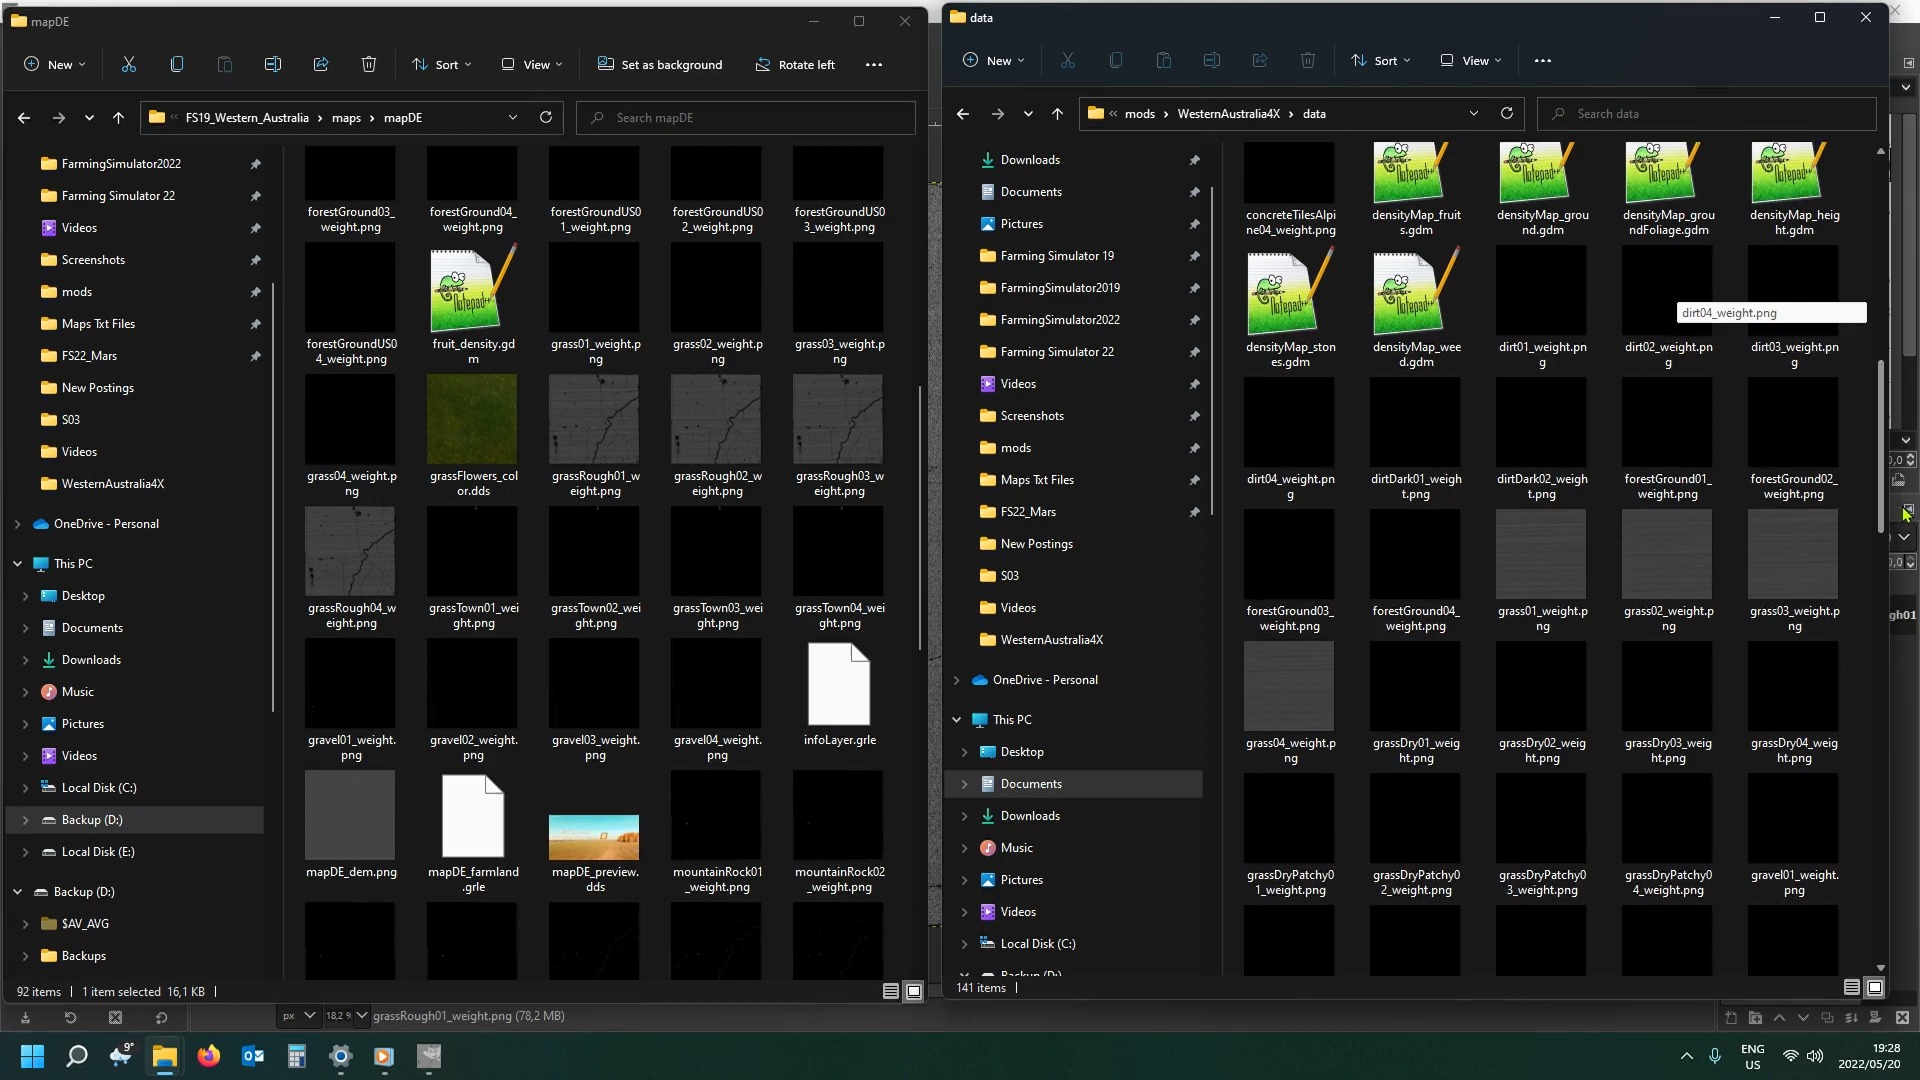Switch data window to details view
This screenshot has height=1080, width=1920.
(x=1852, y=987)
